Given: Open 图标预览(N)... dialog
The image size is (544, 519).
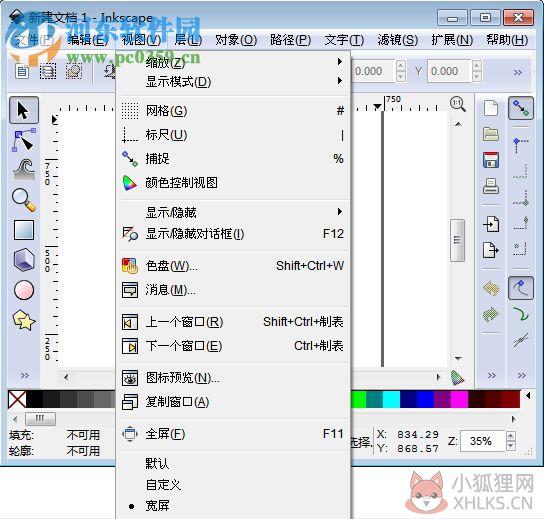Looking at the screenshot, I should click(x=233, y=378).
